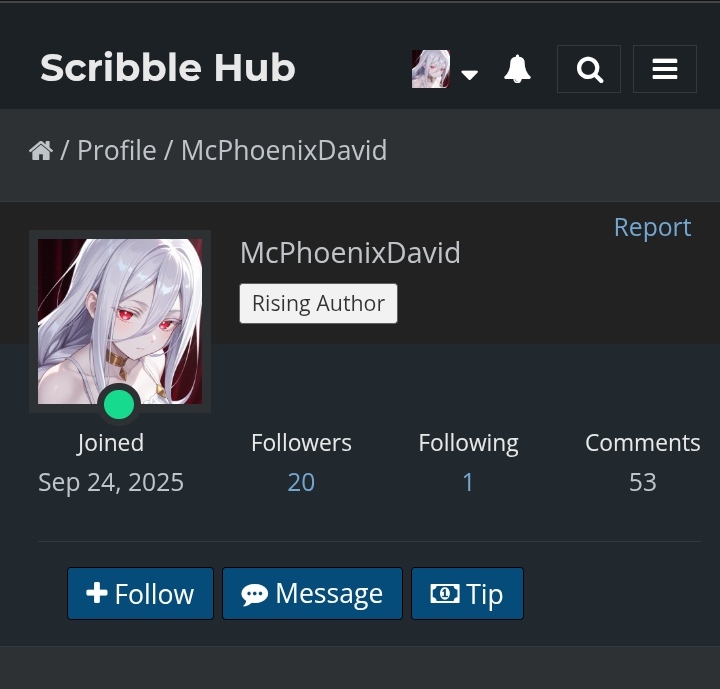The image size is (720, 689).
Task: Expand the account dropdown arrow
Action: [469, 74]
